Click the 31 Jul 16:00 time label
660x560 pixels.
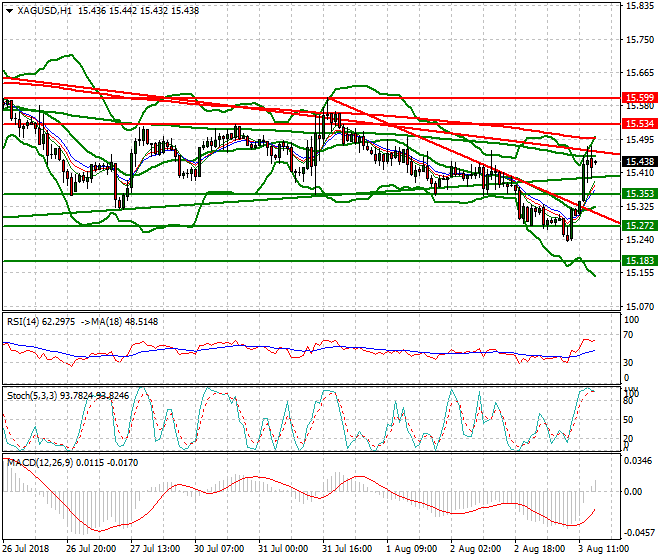(347, 549)
